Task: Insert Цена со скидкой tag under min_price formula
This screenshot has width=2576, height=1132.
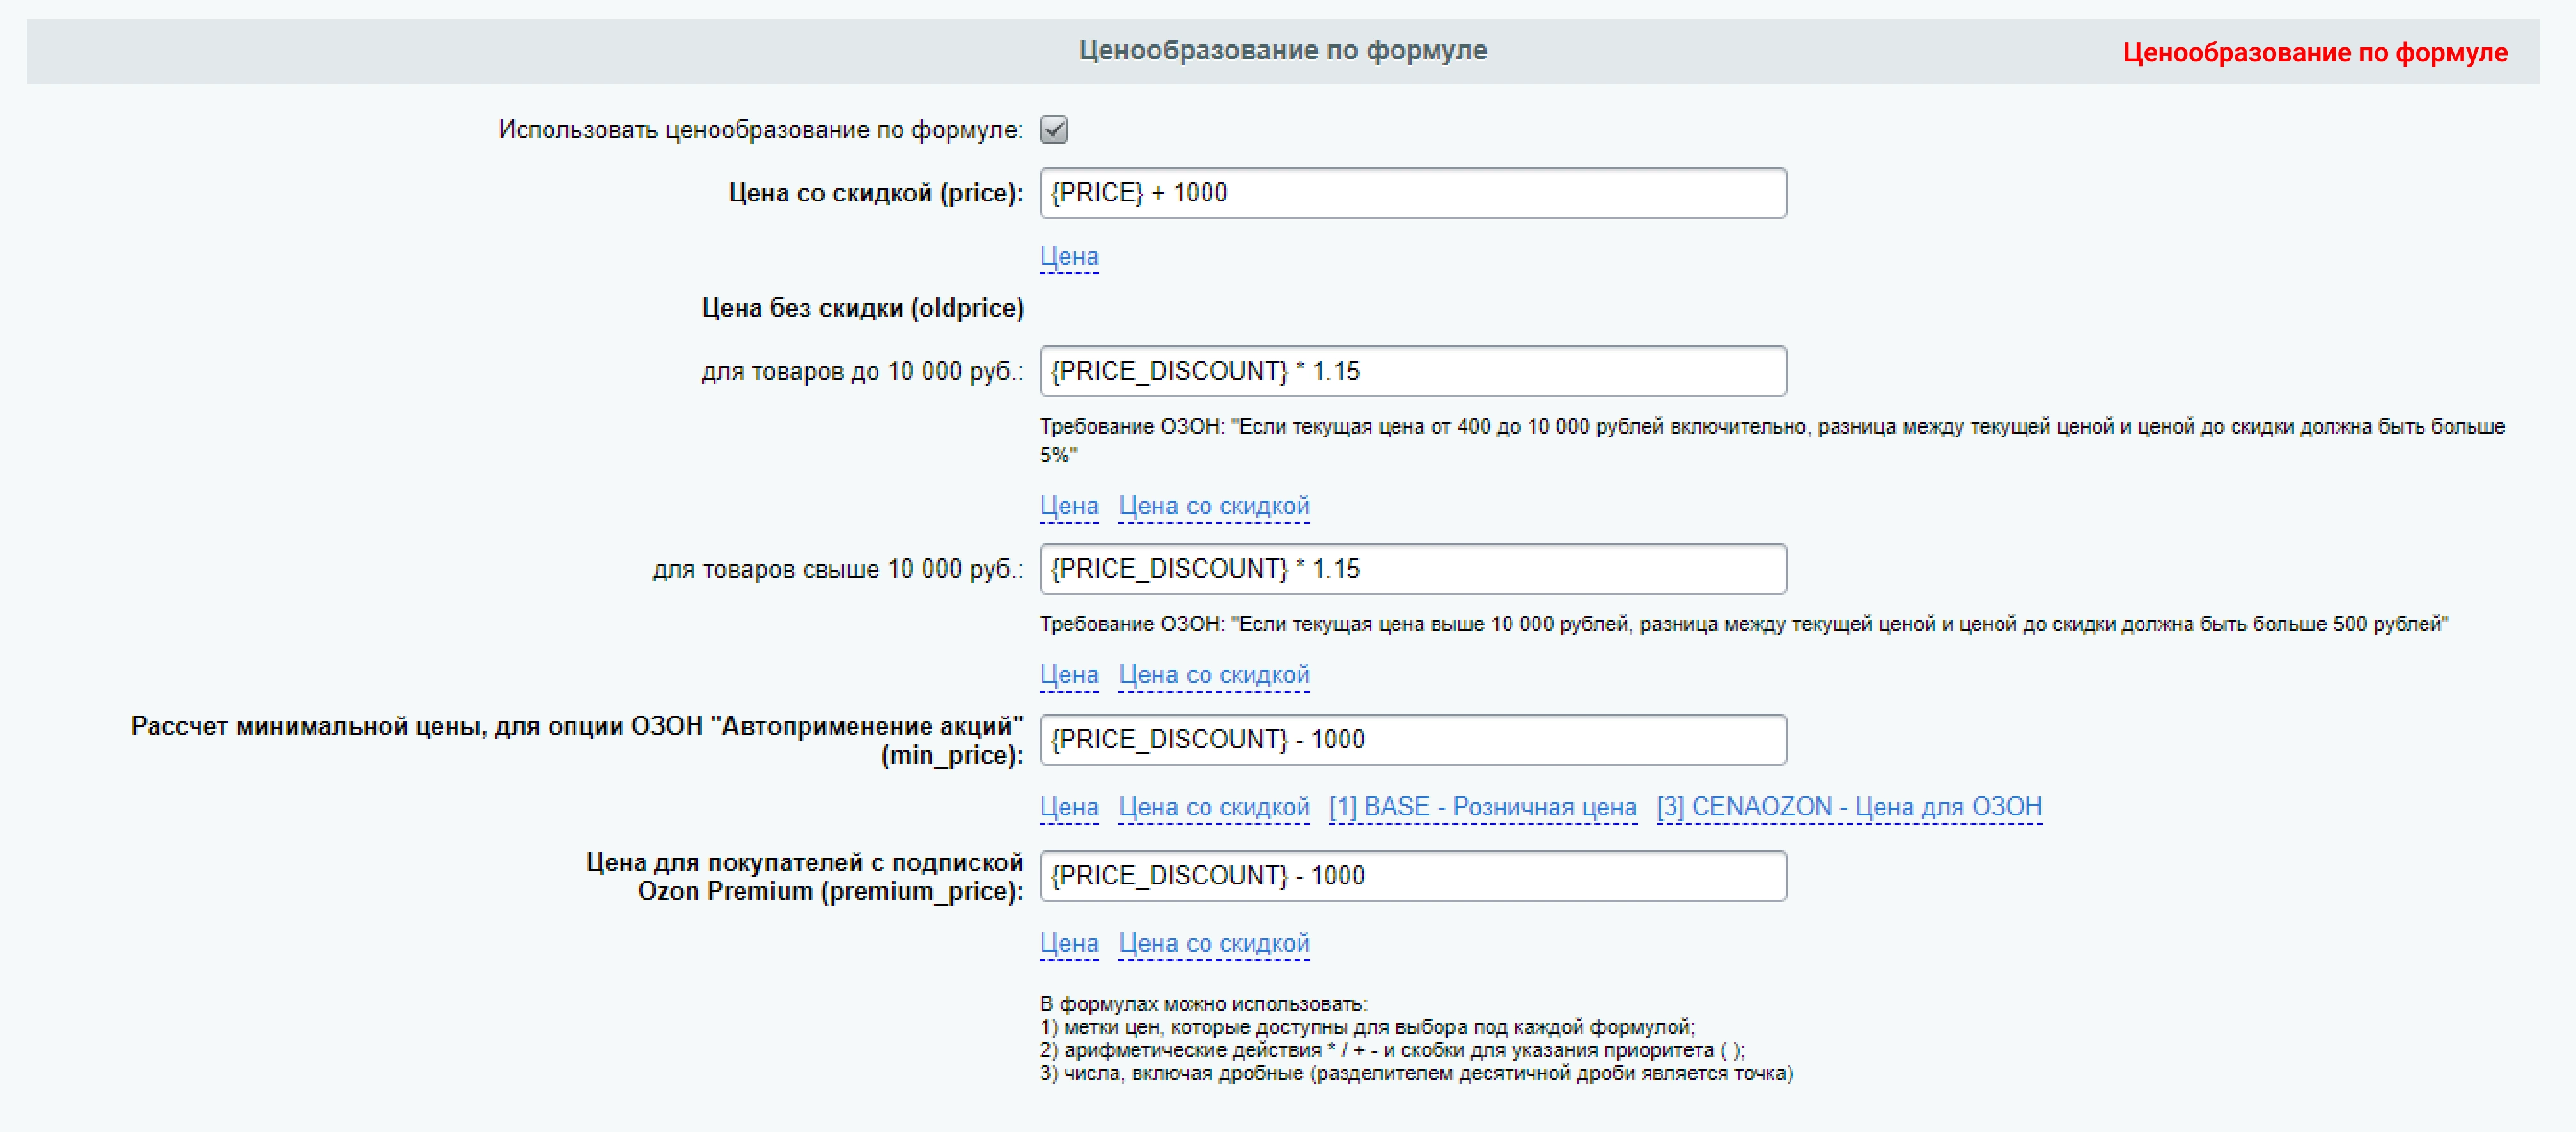Action: (1213, 807)
